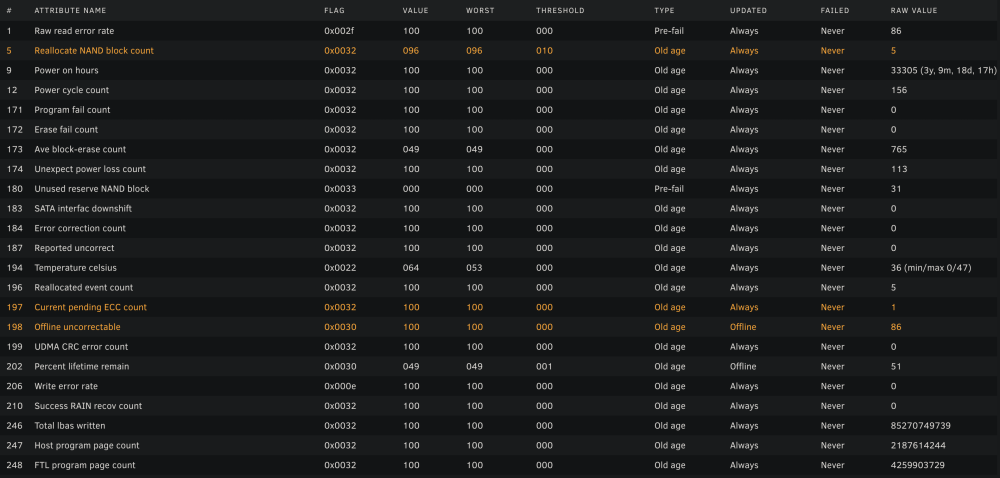1000x478 pixels.
Task: Click raw value 156
Action: pyautogui.click(x=899, y=90)
